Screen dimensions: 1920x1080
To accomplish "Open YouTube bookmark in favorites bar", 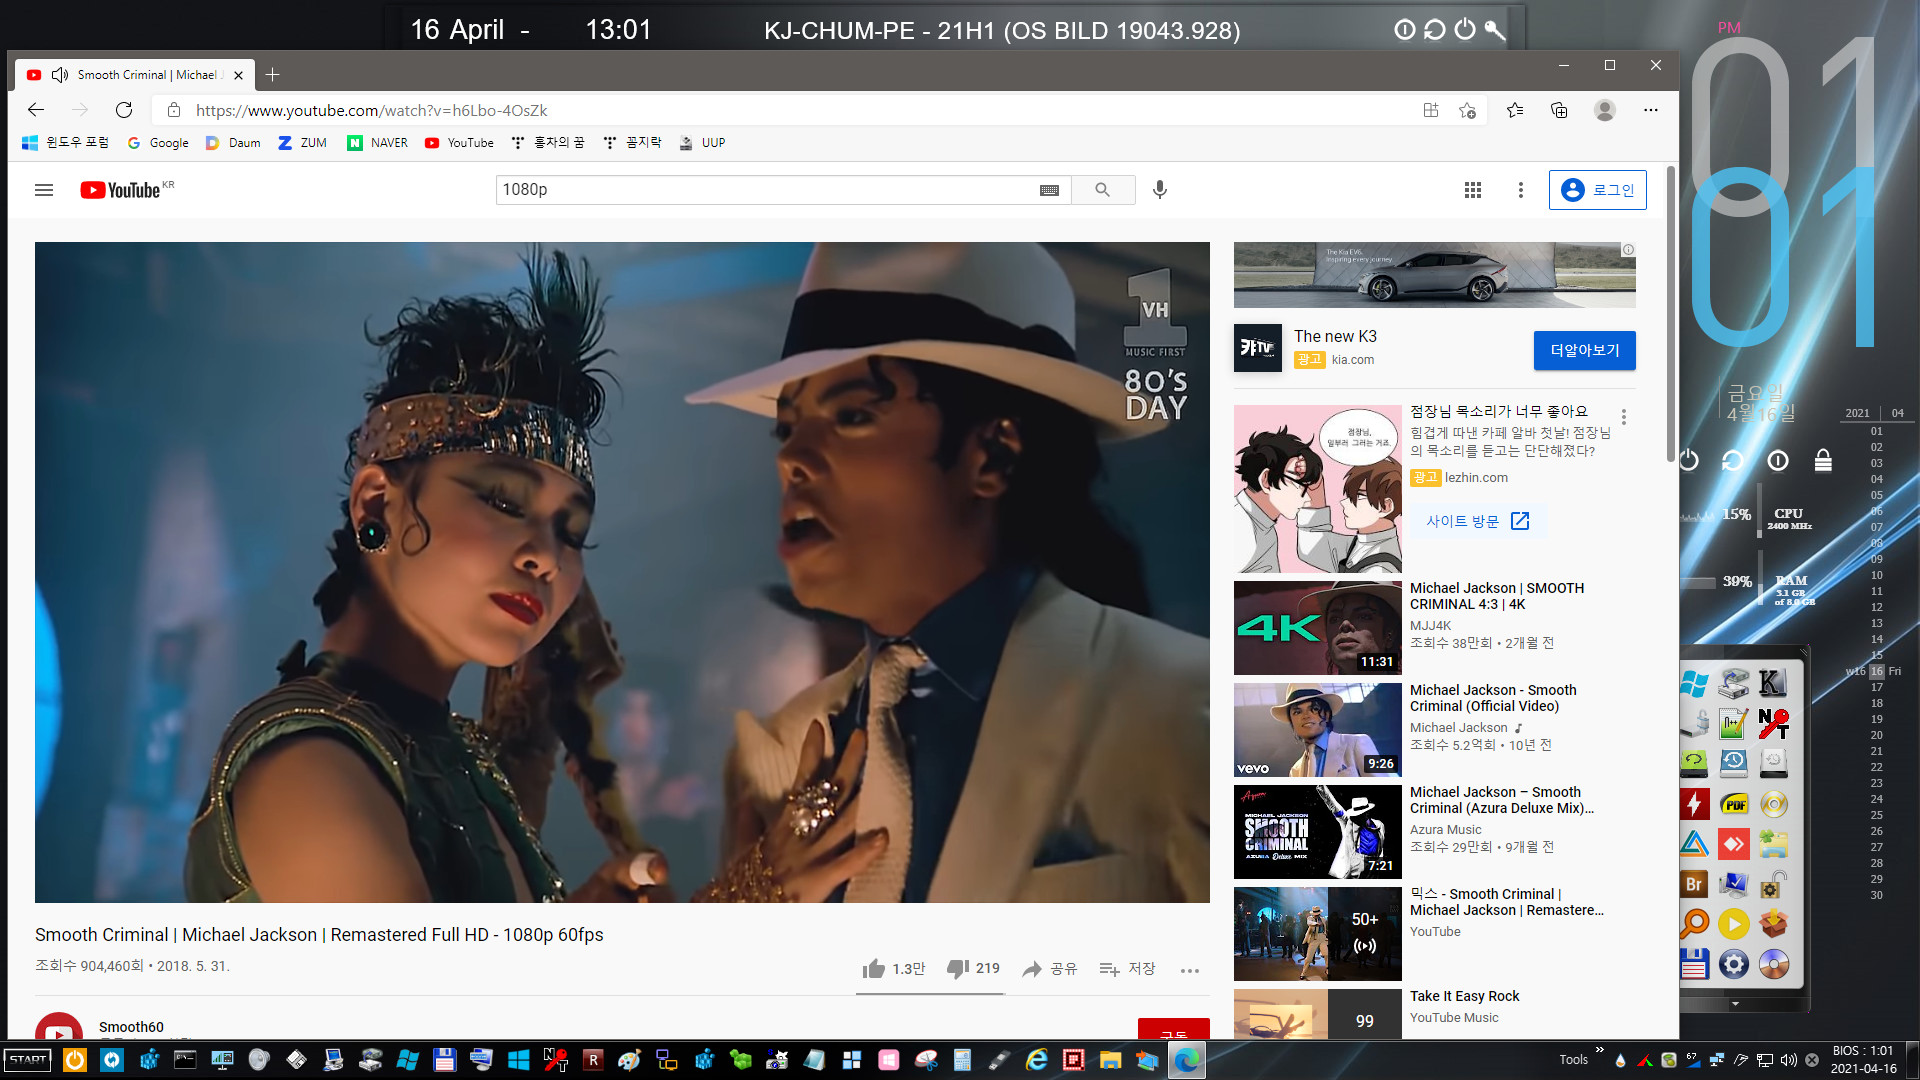I will click(x=459, y=143).
